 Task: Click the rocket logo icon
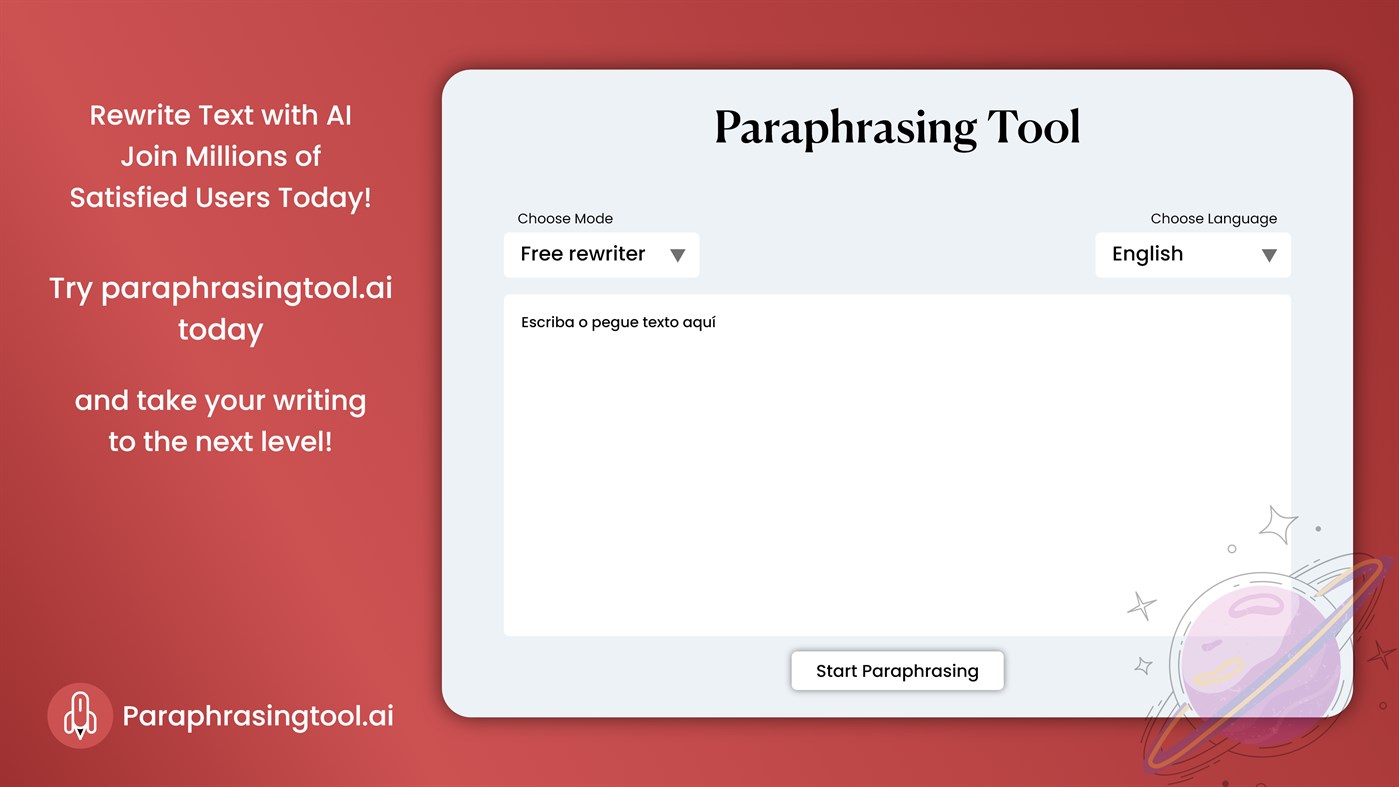tap(80, 715)
